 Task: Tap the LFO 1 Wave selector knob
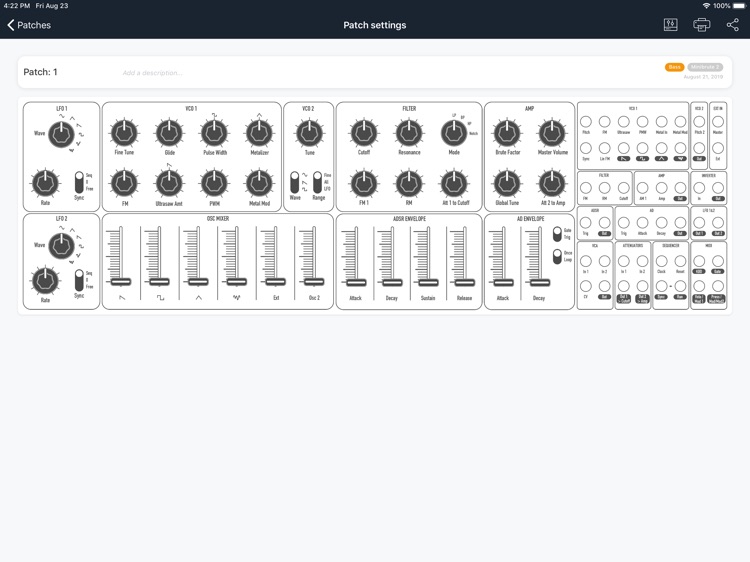(61, 134)
